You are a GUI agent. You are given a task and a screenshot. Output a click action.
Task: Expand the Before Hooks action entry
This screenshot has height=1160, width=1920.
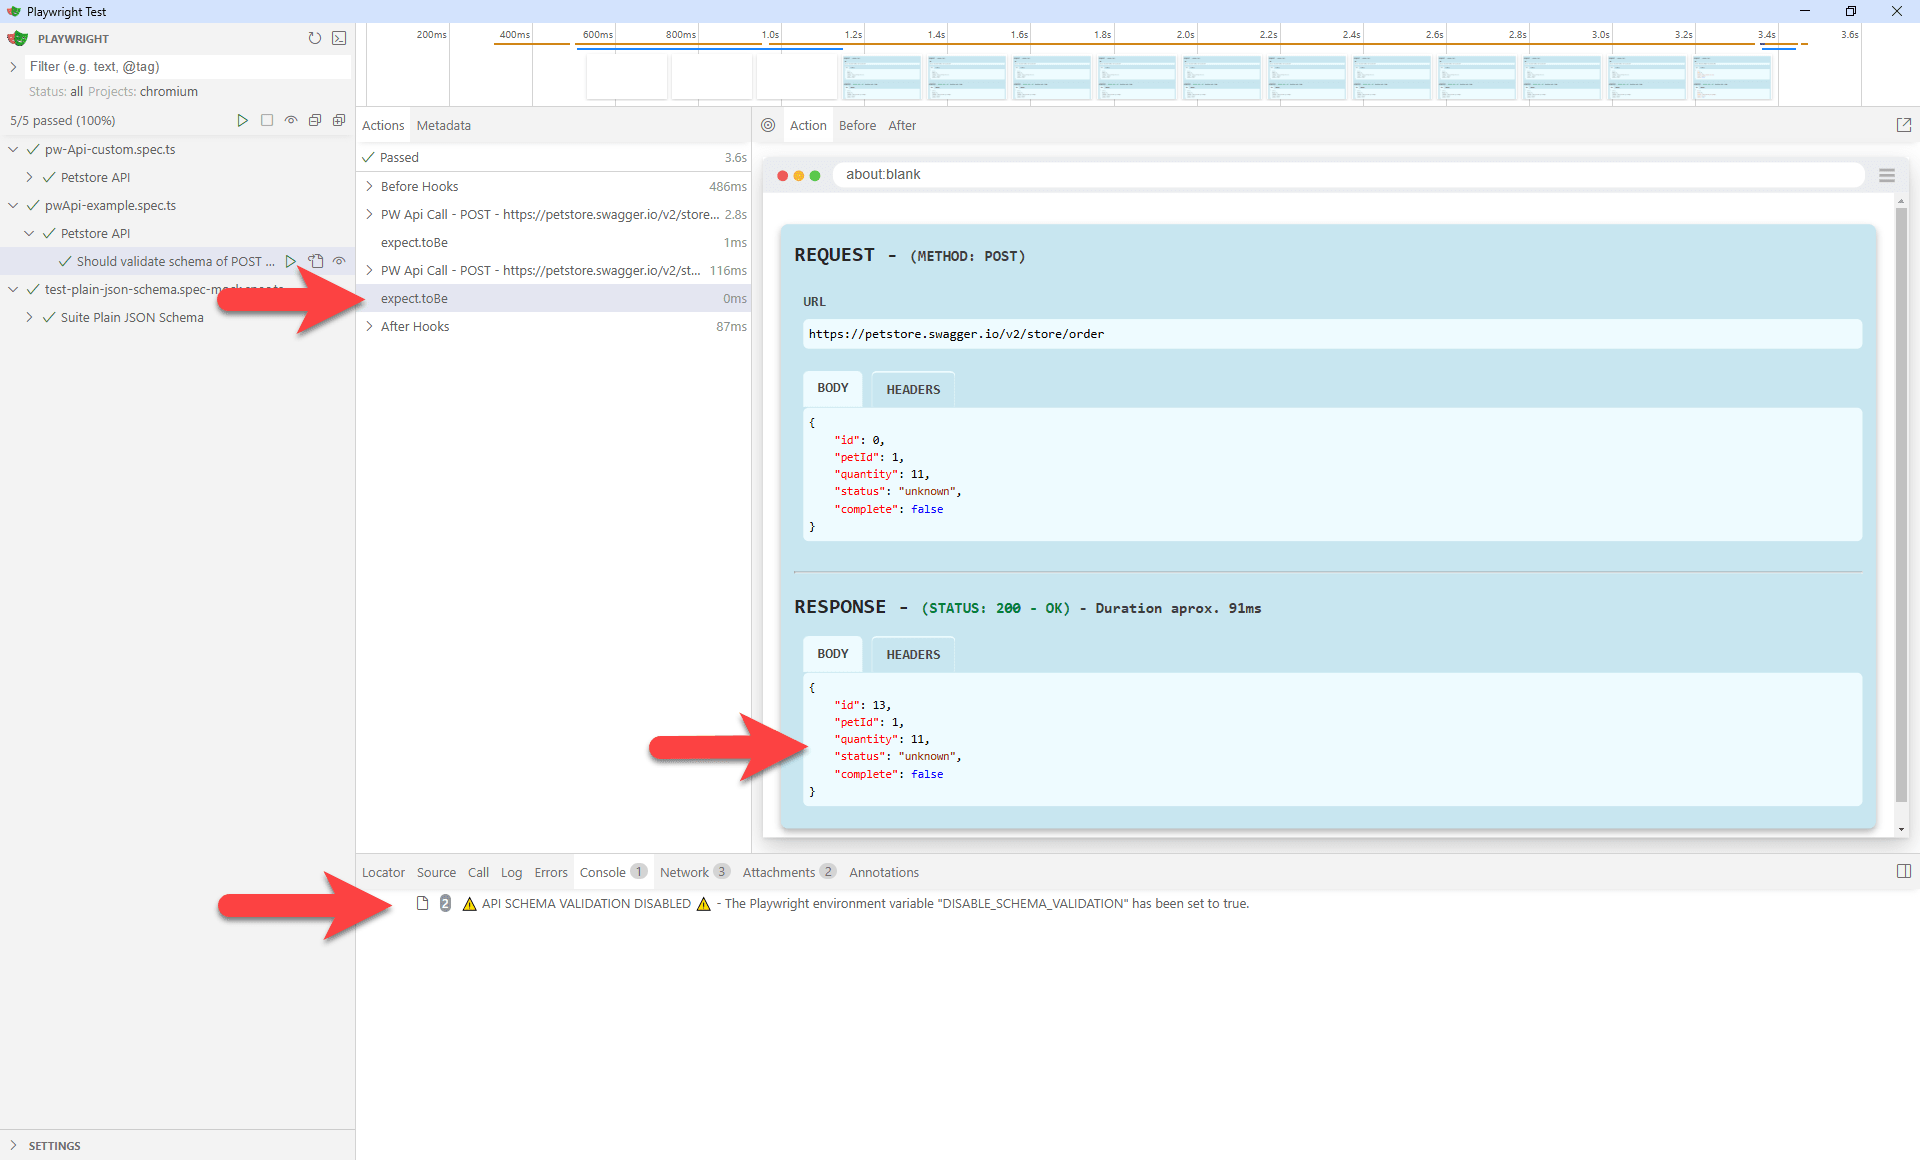pyautogui.click(x=368, y=186)
